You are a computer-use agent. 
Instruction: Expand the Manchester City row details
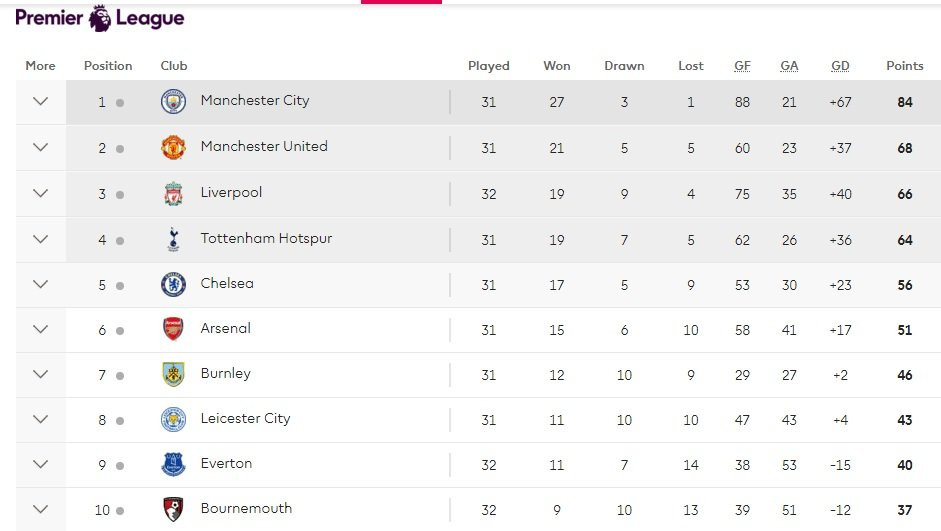pos(40,102)
